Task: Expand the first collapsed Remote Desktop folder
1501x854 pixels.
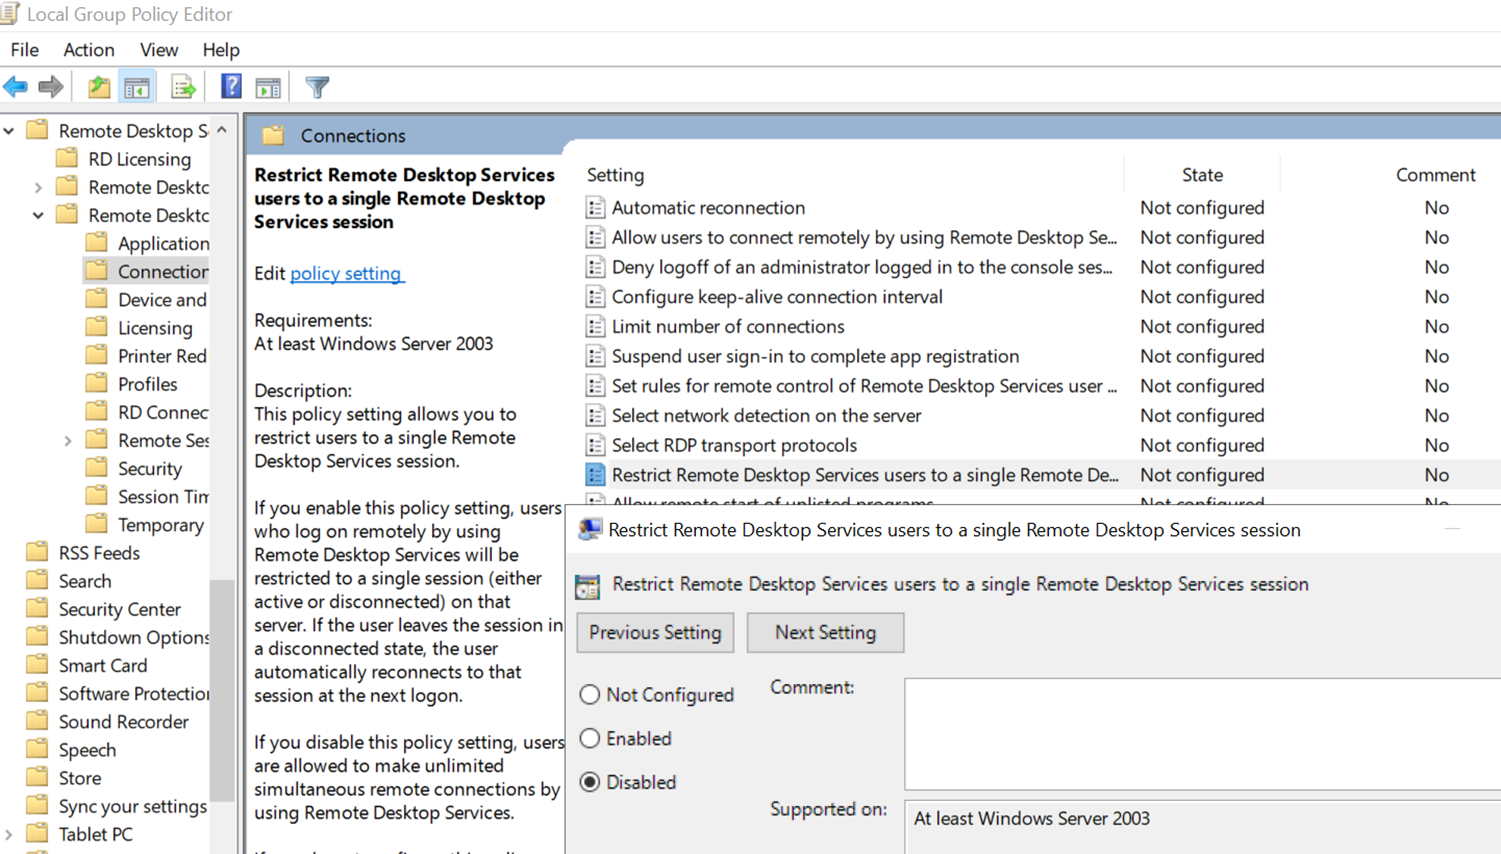Action: pos(38,187)
